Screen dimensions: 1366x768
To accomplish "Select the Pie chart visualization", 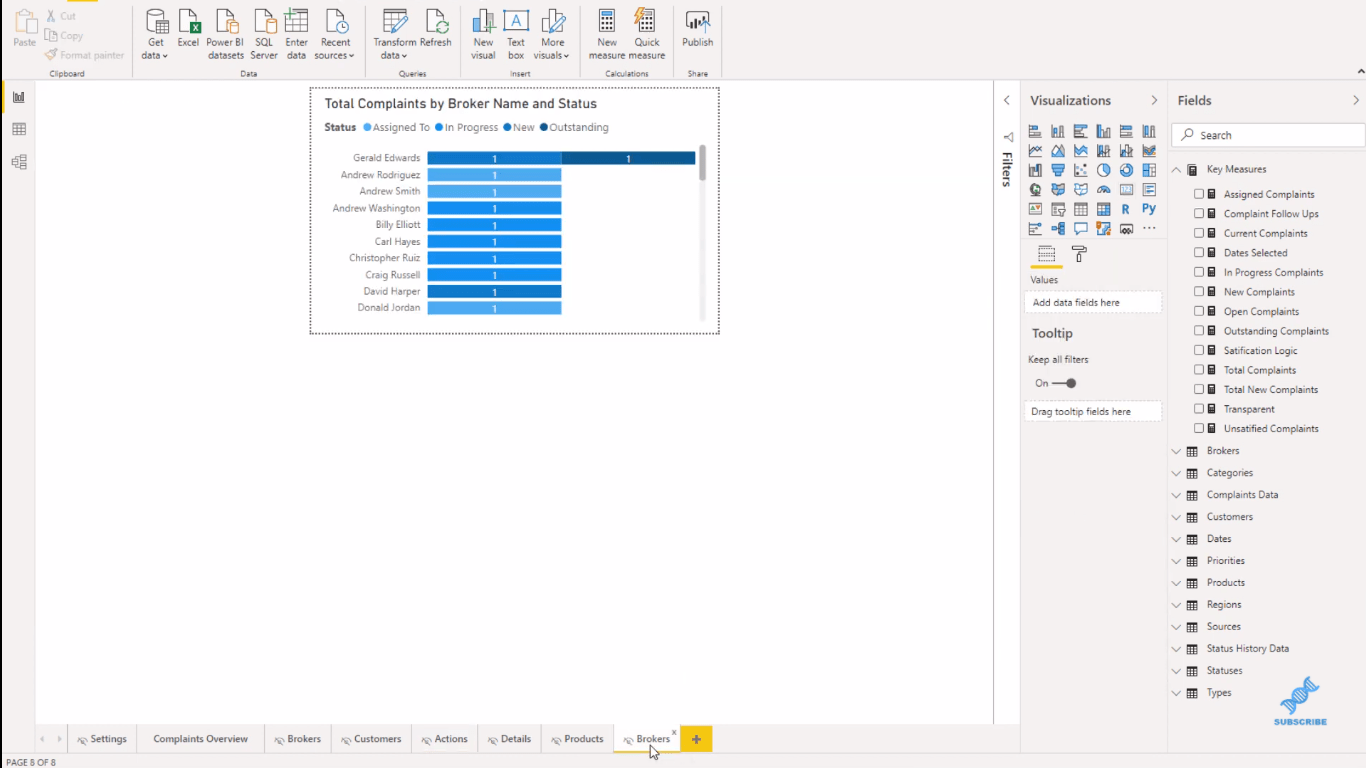I will (1103, 170).
